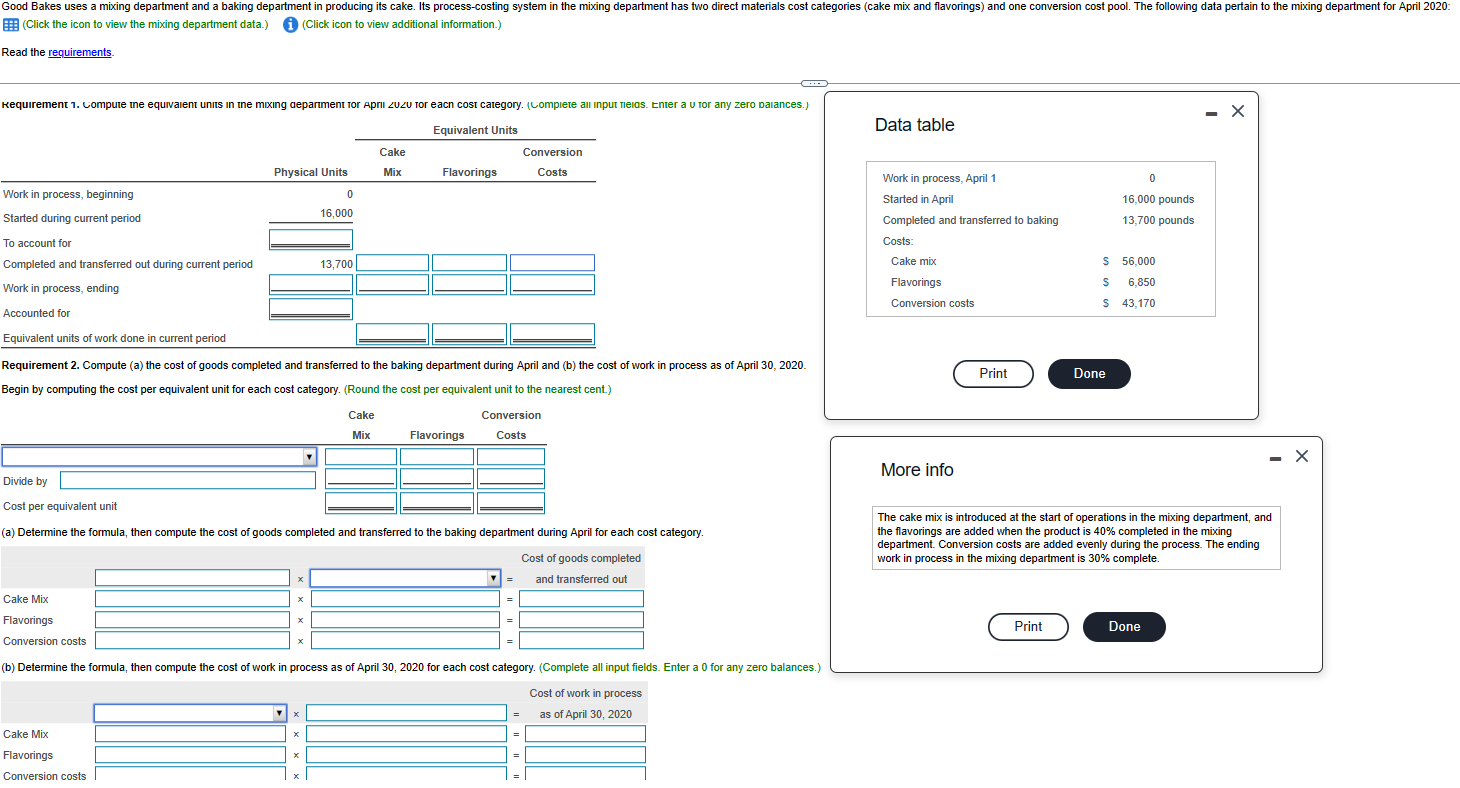Click the ellipsis divider handle above Requirement 1
The image size is (1460, 788).
click(815, 83)
